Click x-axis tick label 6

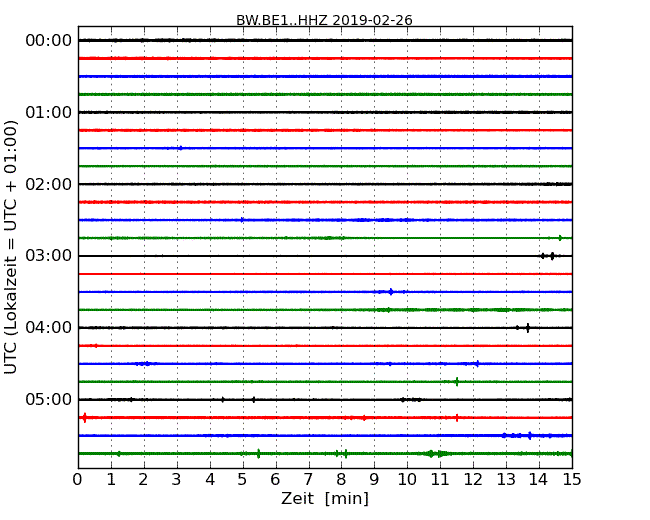coord(275,480)
